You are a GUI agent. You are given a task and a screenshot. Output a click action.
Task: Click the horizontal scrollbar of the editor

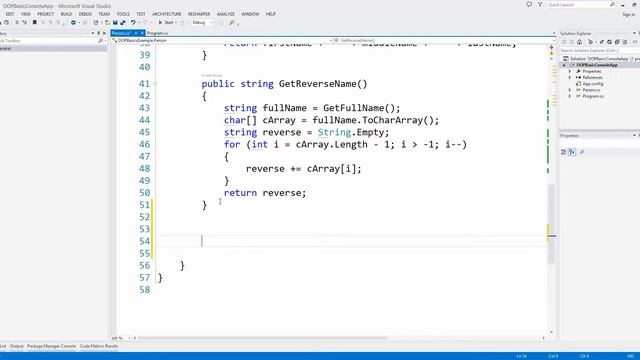[261, 338]
